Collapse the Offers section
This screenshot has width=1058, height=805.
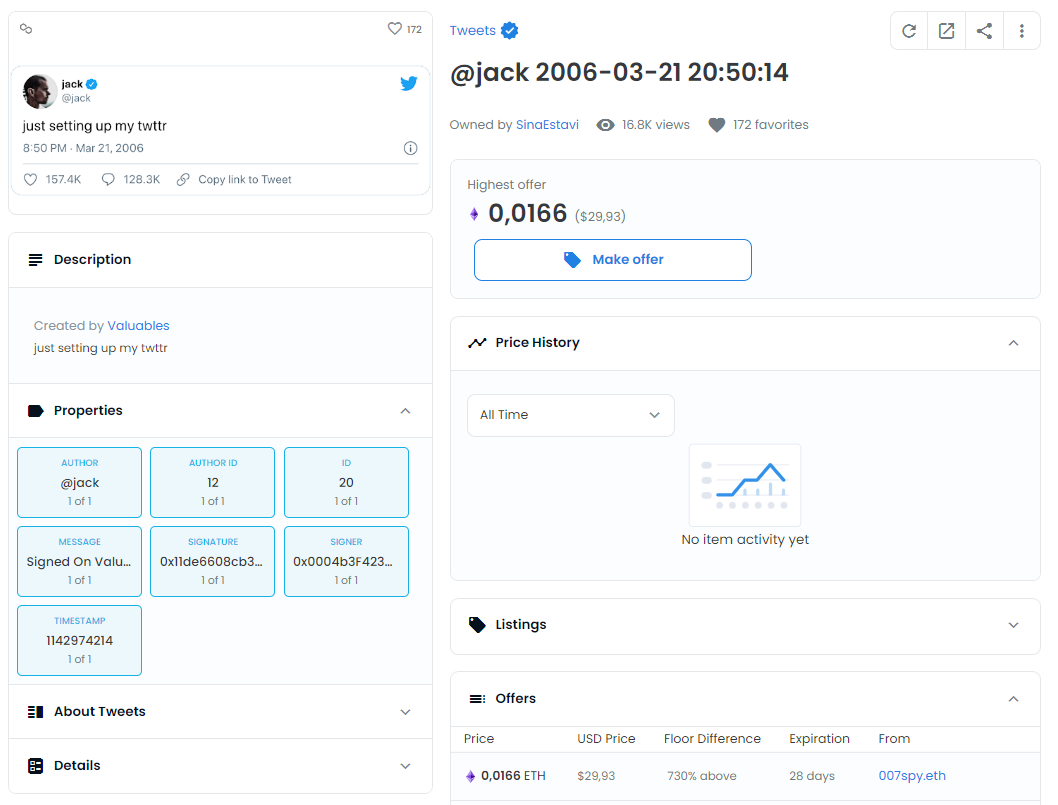[1013, 698]
